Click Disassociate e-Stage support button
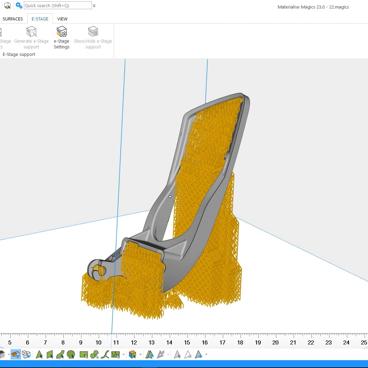368x368 pixels. point(93,38)
